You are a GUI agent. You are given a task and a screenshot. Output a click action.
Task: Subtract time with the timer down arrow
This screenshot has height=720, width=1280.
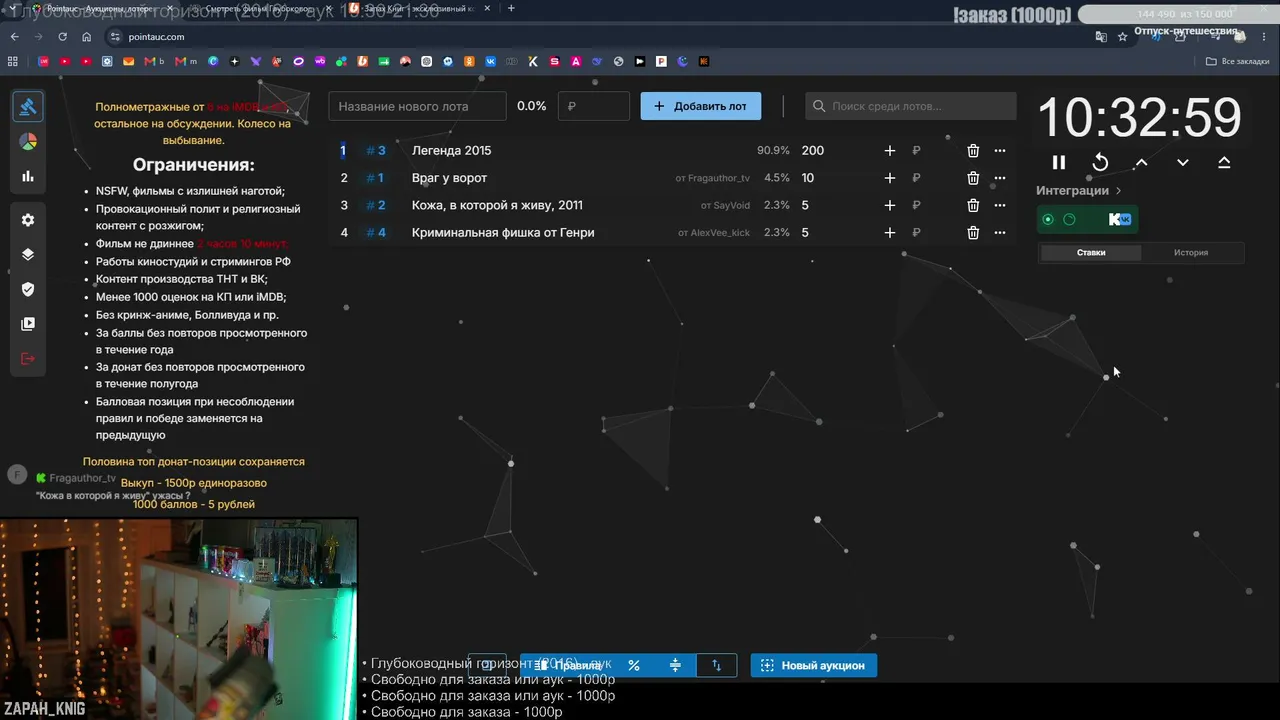1183,162
